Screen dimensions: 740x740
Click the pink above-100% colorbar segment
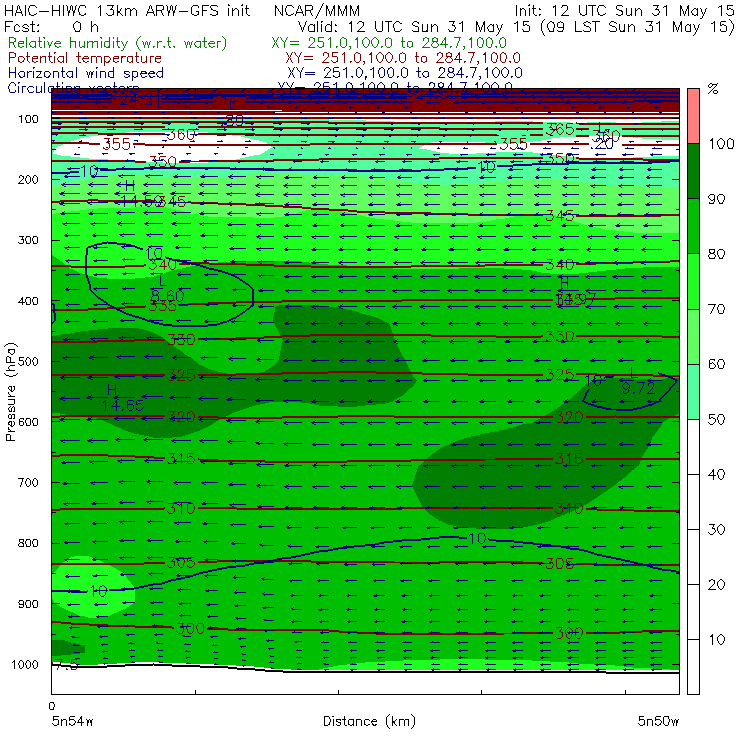693,116
